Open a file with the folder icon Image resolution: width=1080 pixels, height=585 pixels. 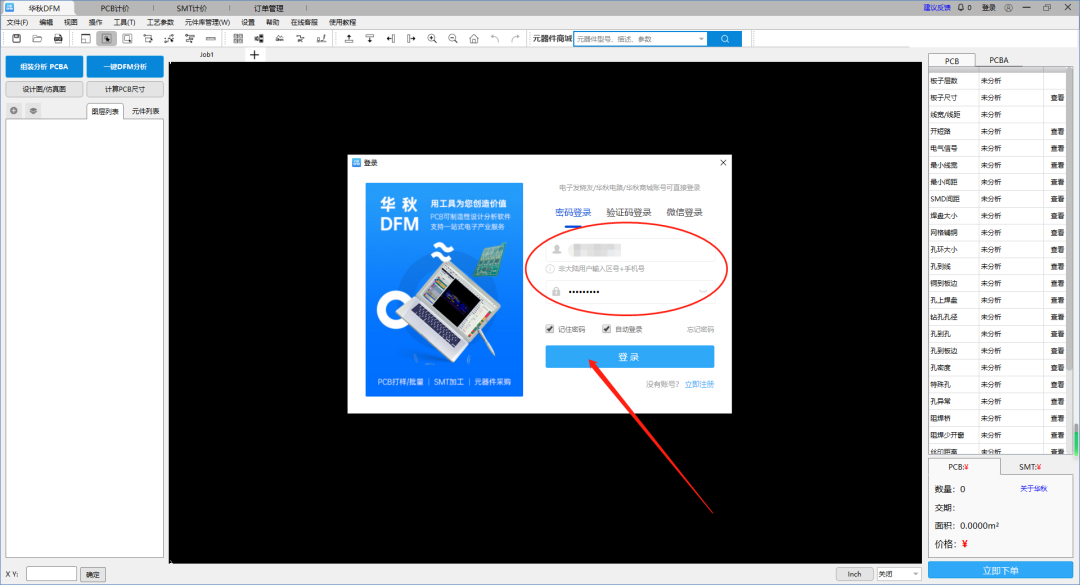point(37,39)
